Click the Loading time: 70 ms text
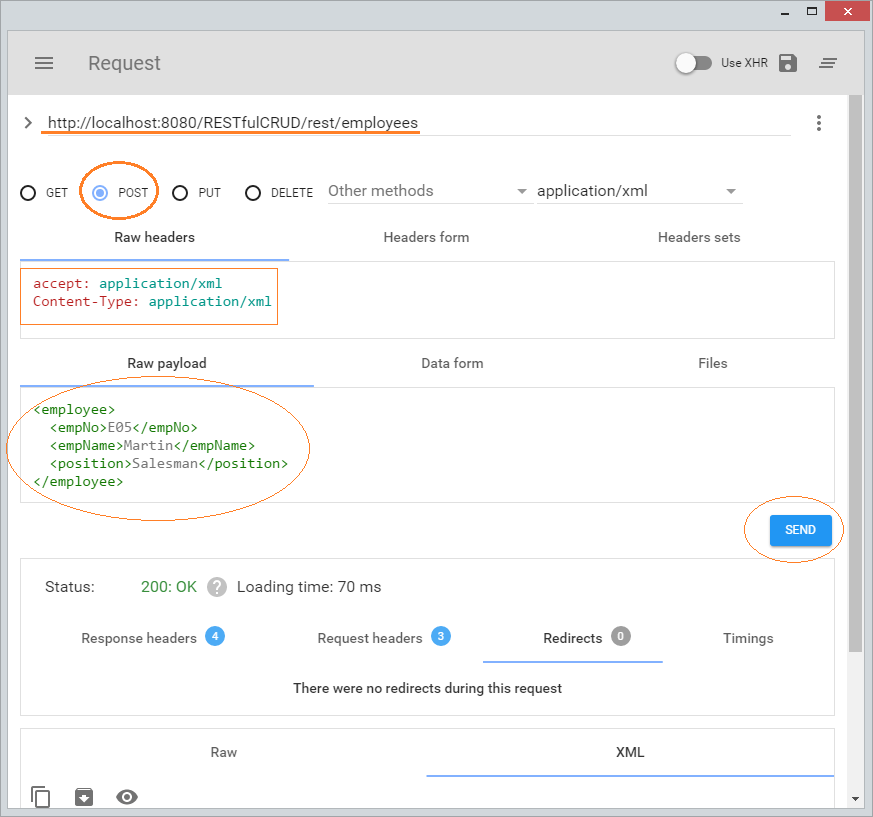 [309, 587]
